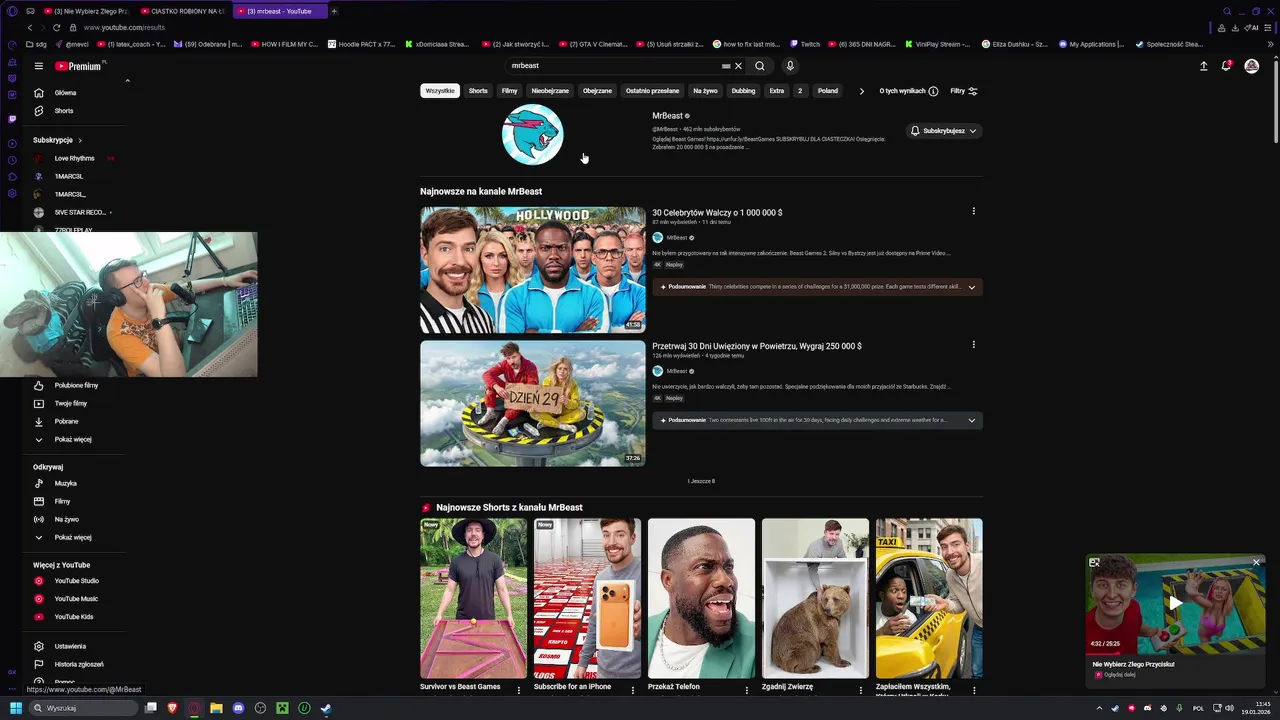
Task: Select the Na żywo filter chip
Action: tap(706, 91)
